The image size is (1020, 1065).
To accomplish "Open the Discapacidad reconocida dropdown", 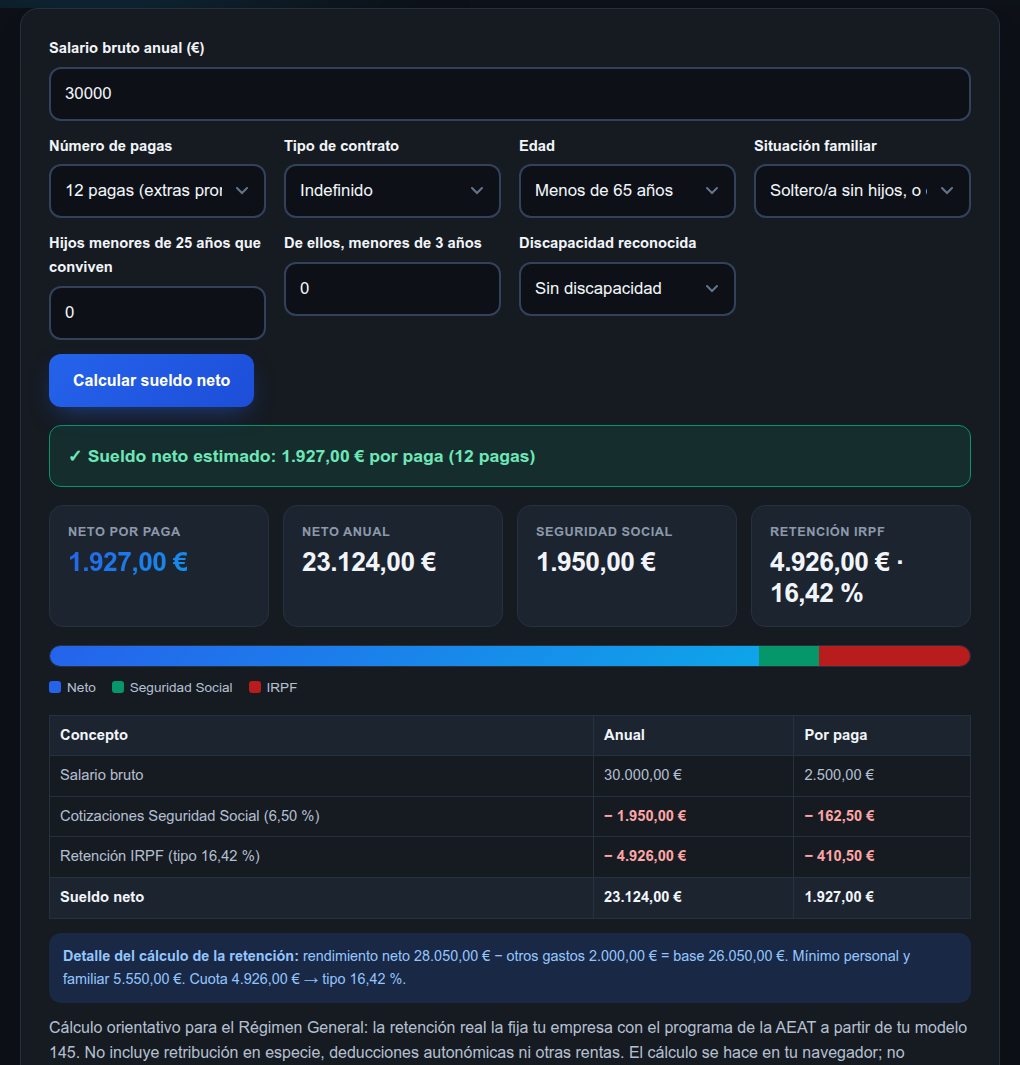I will (x=627, y=289).
